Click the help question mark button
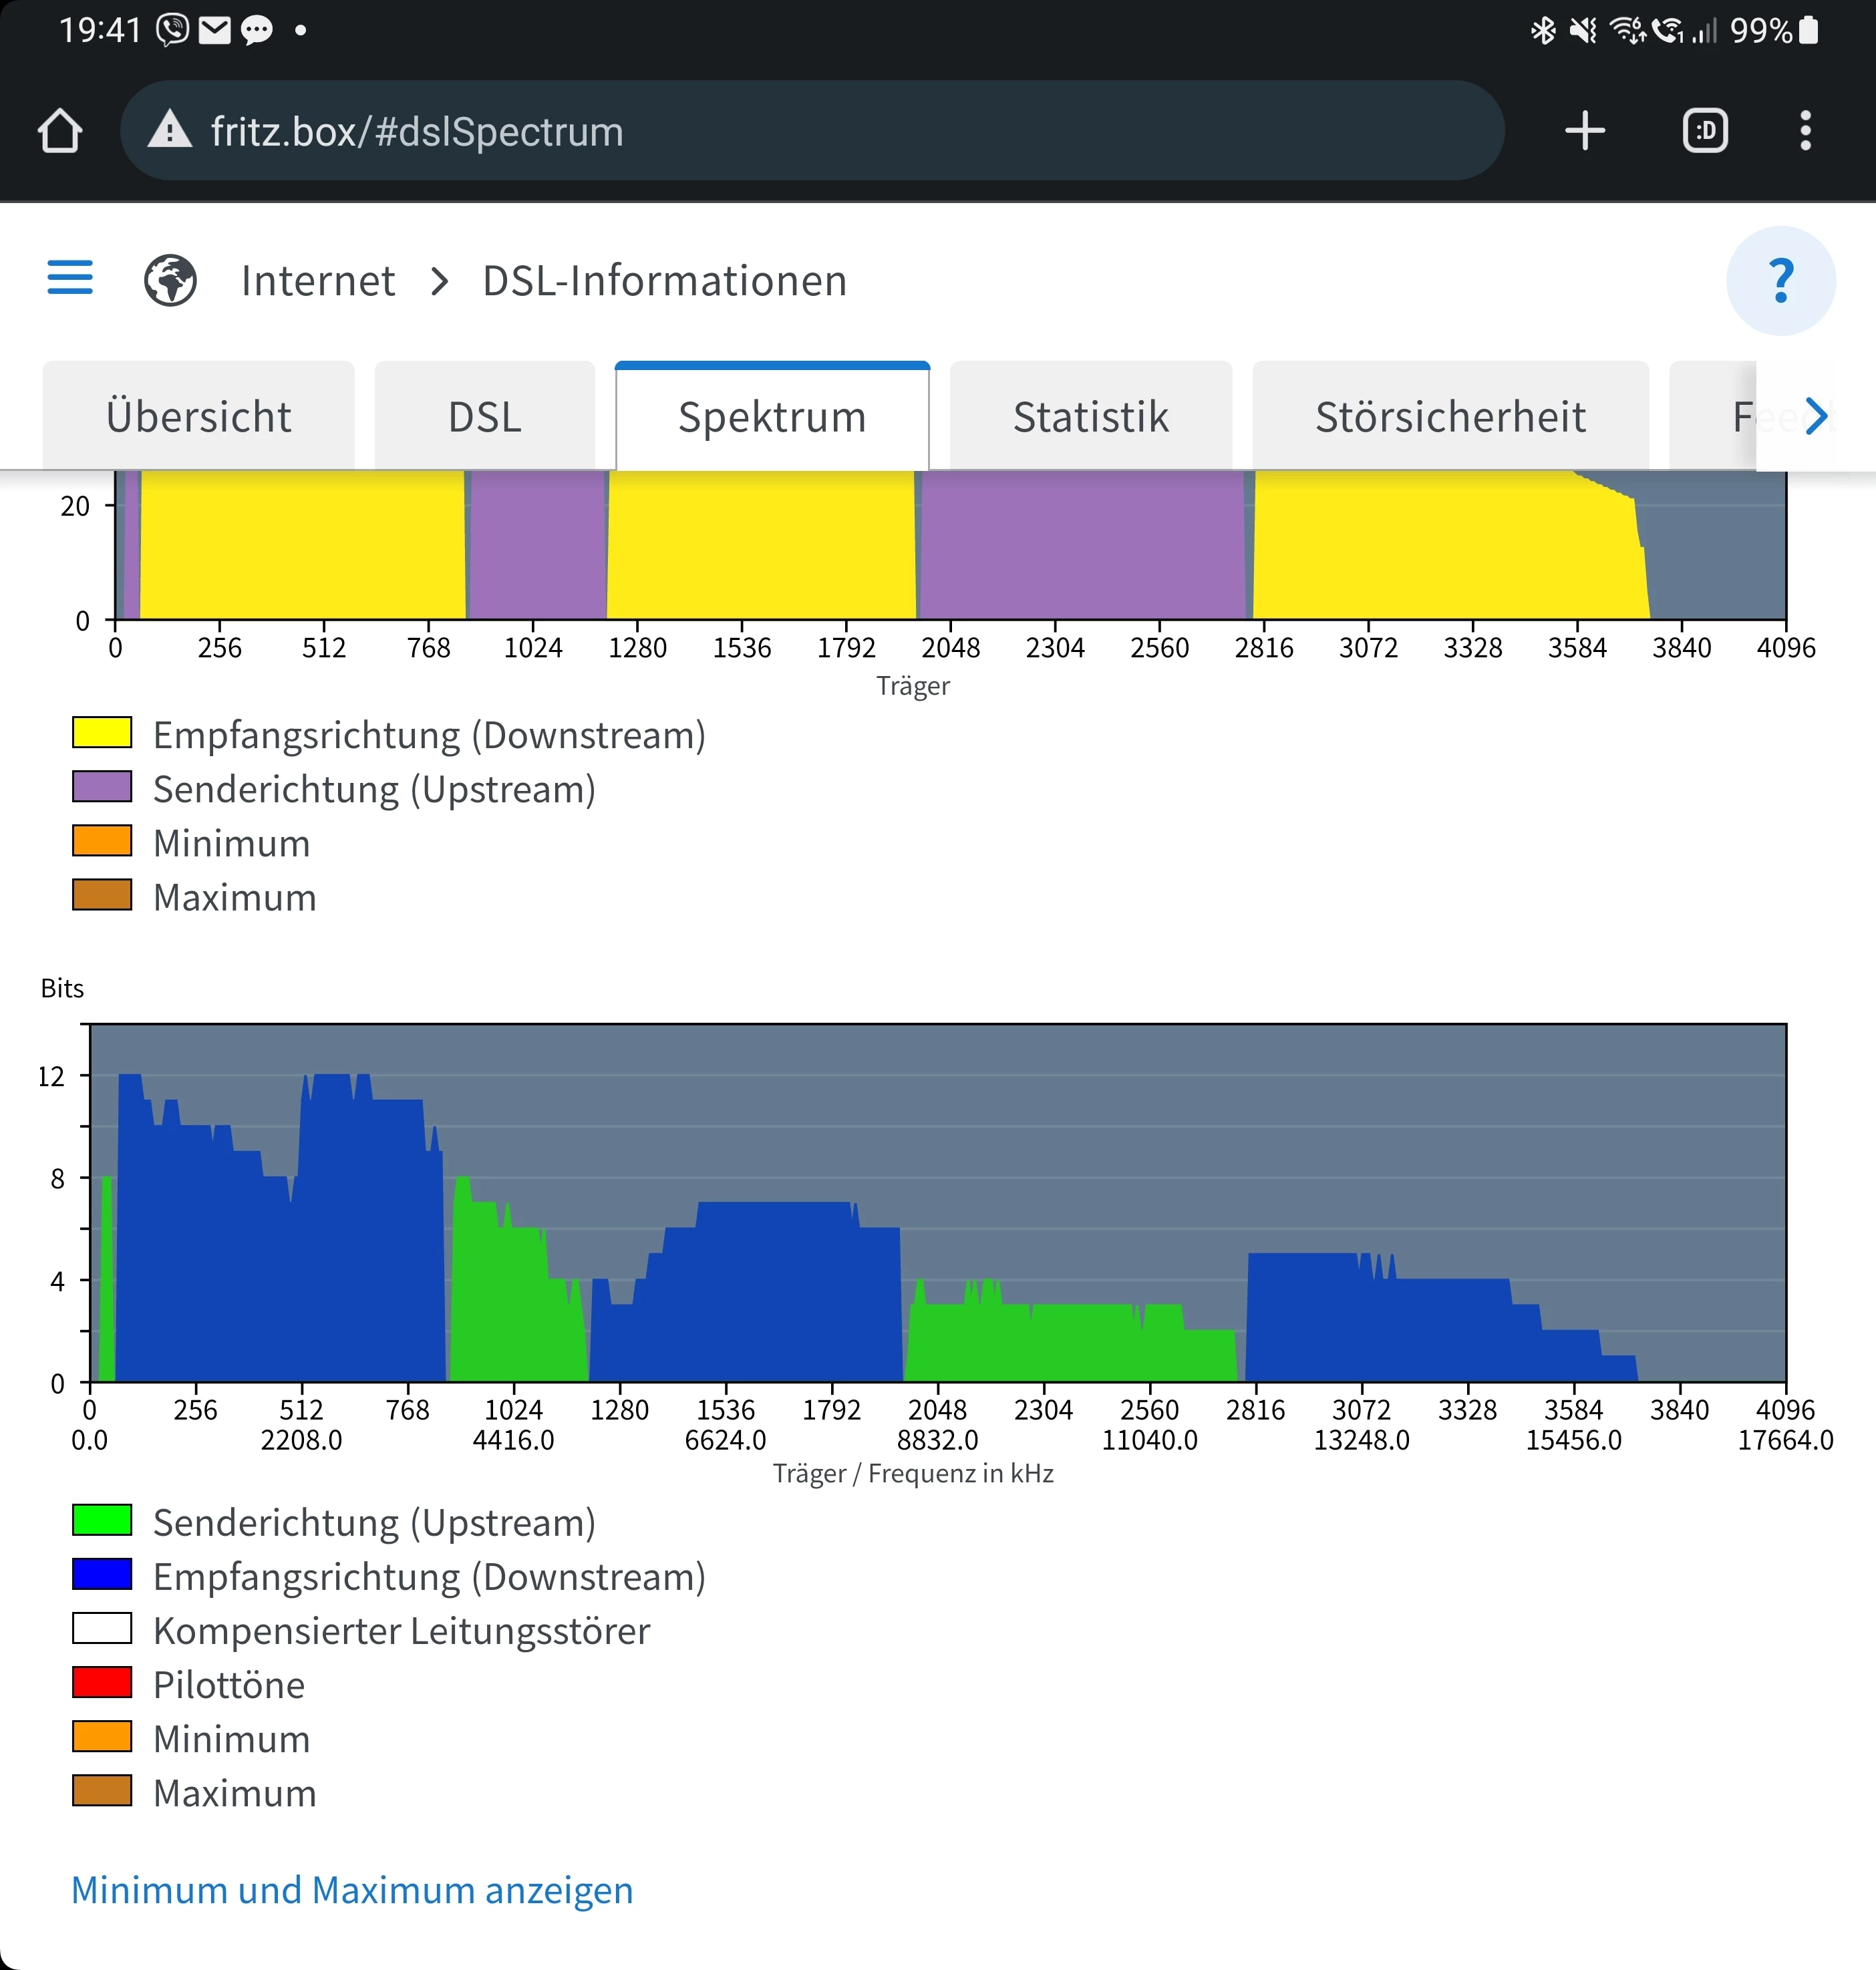1876x1970 pixels. pos(1780,281)
